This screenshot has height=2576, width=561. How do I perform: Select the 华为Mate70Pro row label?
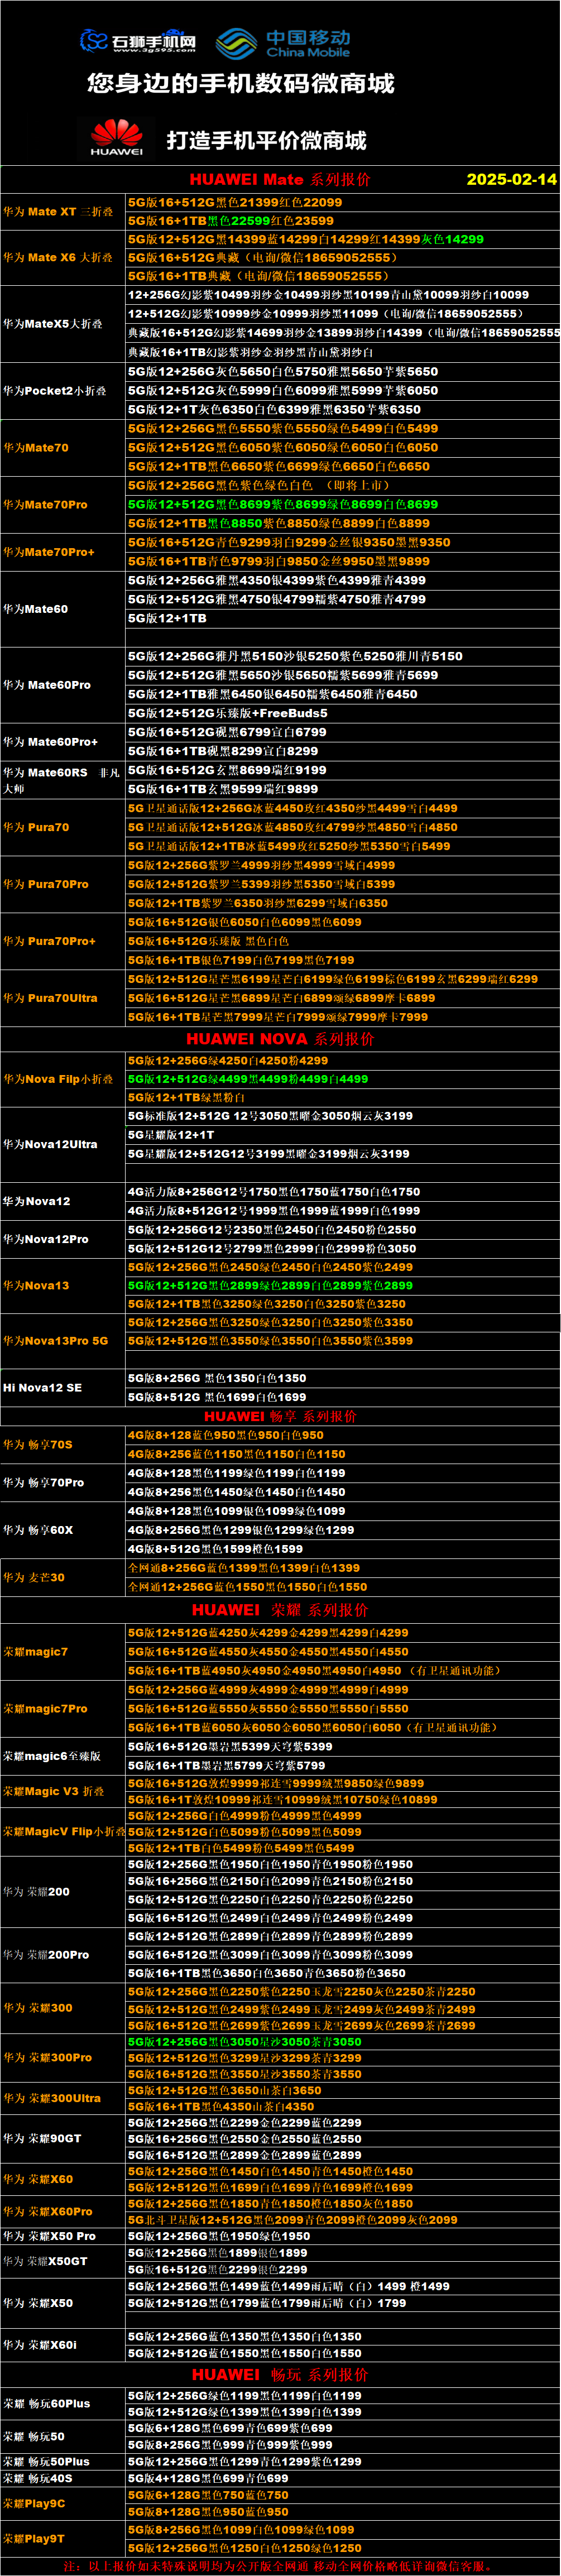45,505
